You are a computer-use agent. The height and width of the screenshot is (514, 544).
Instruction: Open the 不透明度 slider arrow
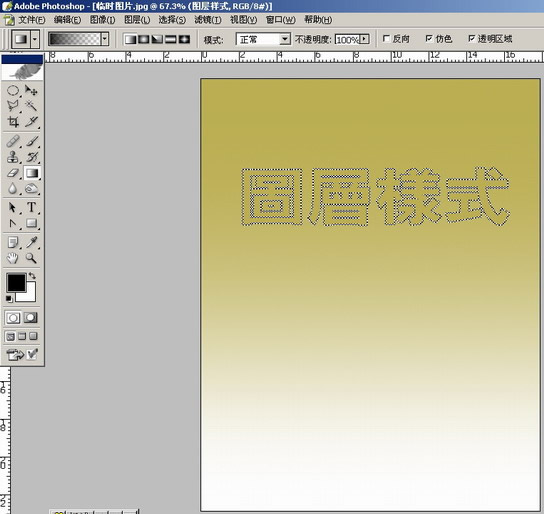point(364,39)
